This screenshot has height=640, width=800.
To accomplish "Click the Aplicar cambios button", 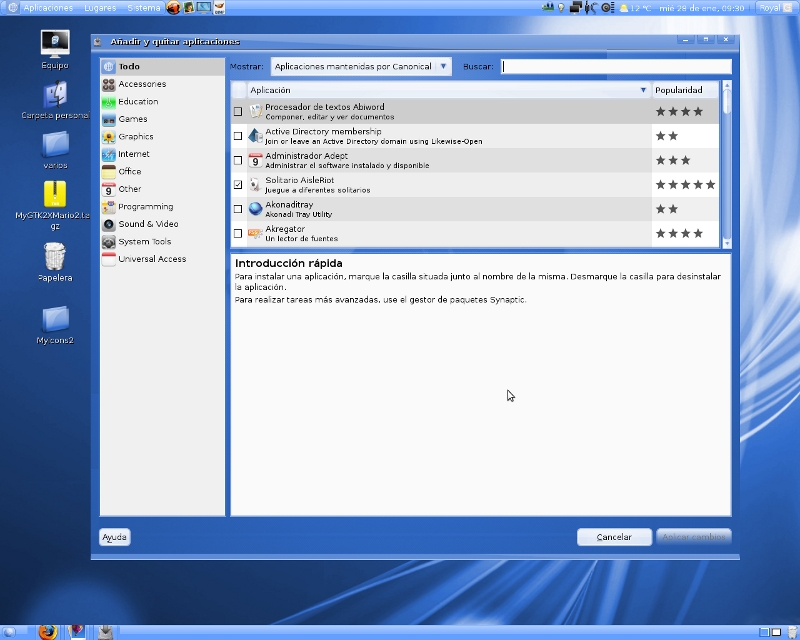I will point(694,537).
